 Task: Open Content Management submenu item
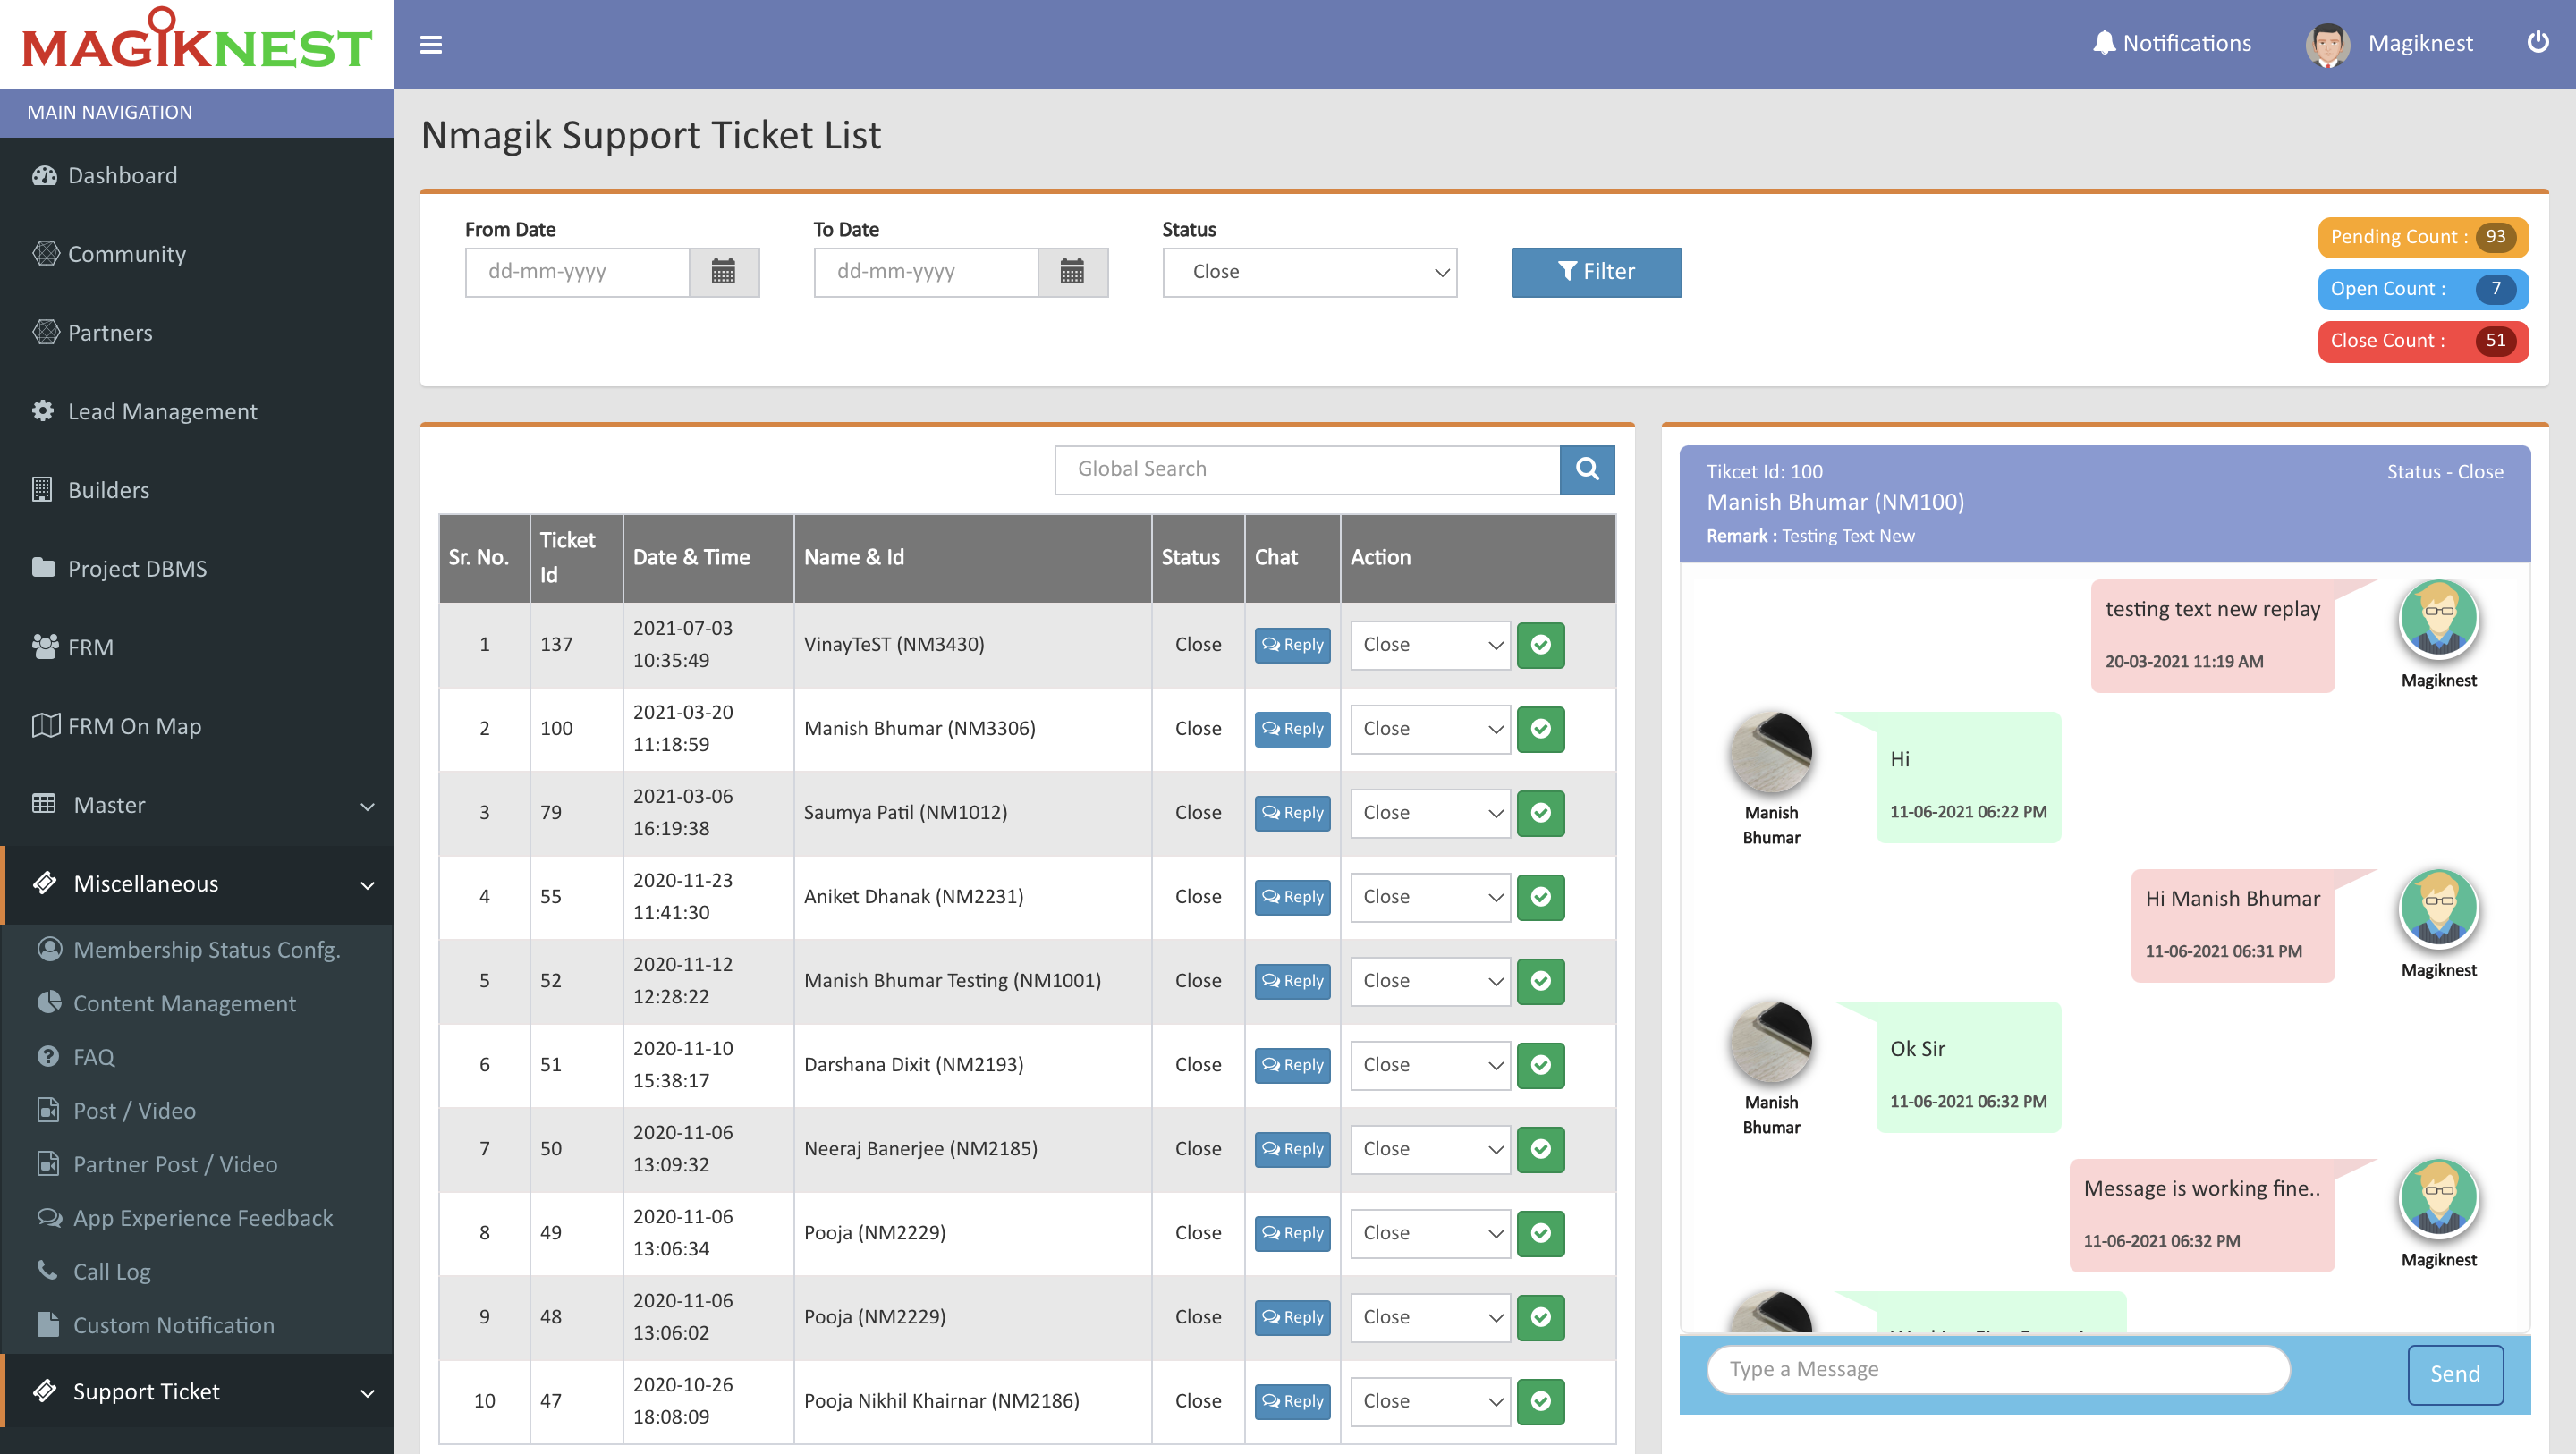[x=197, y=1003]
